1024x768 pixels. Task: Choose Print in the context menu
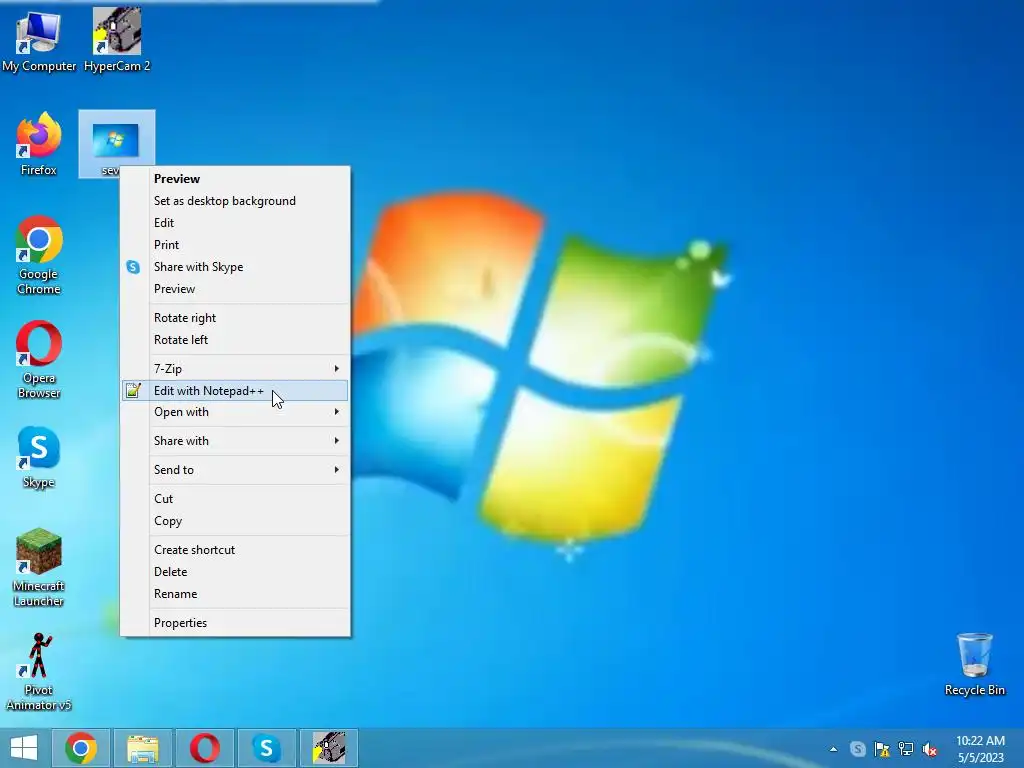coord(235,245)
